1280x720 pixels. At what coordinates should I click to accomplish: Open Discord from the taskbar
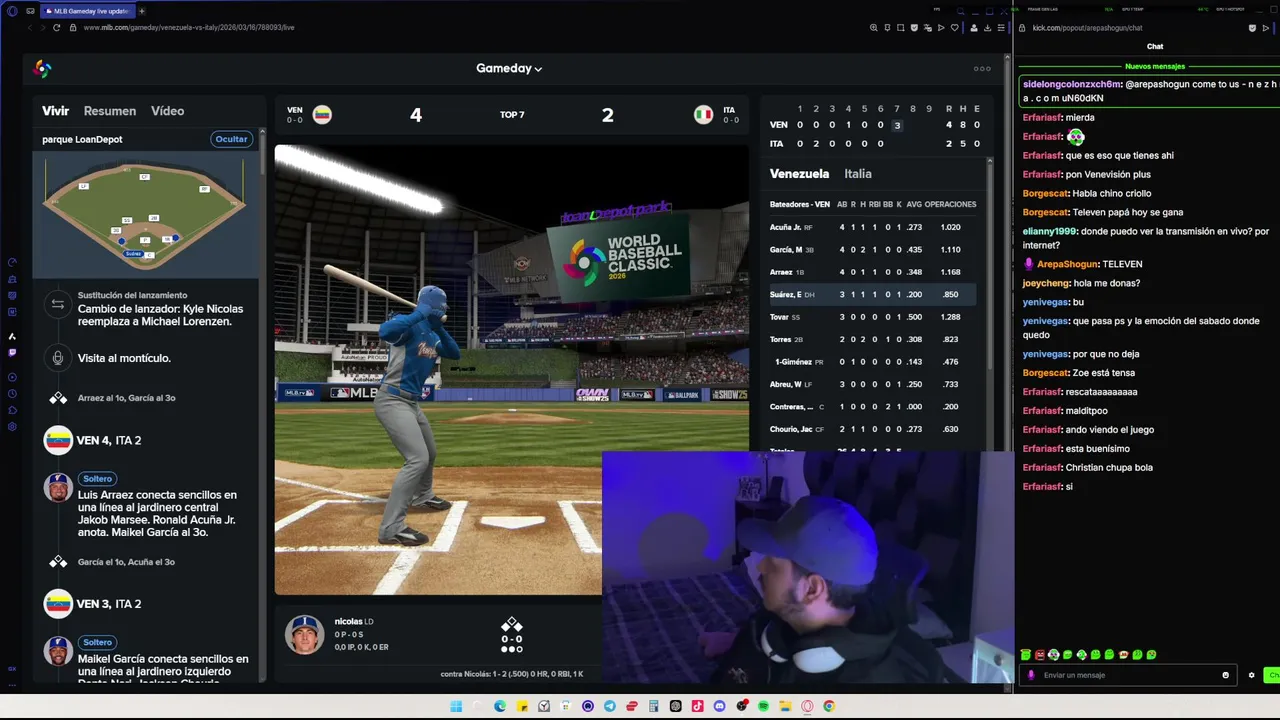(x=720, y=706)
